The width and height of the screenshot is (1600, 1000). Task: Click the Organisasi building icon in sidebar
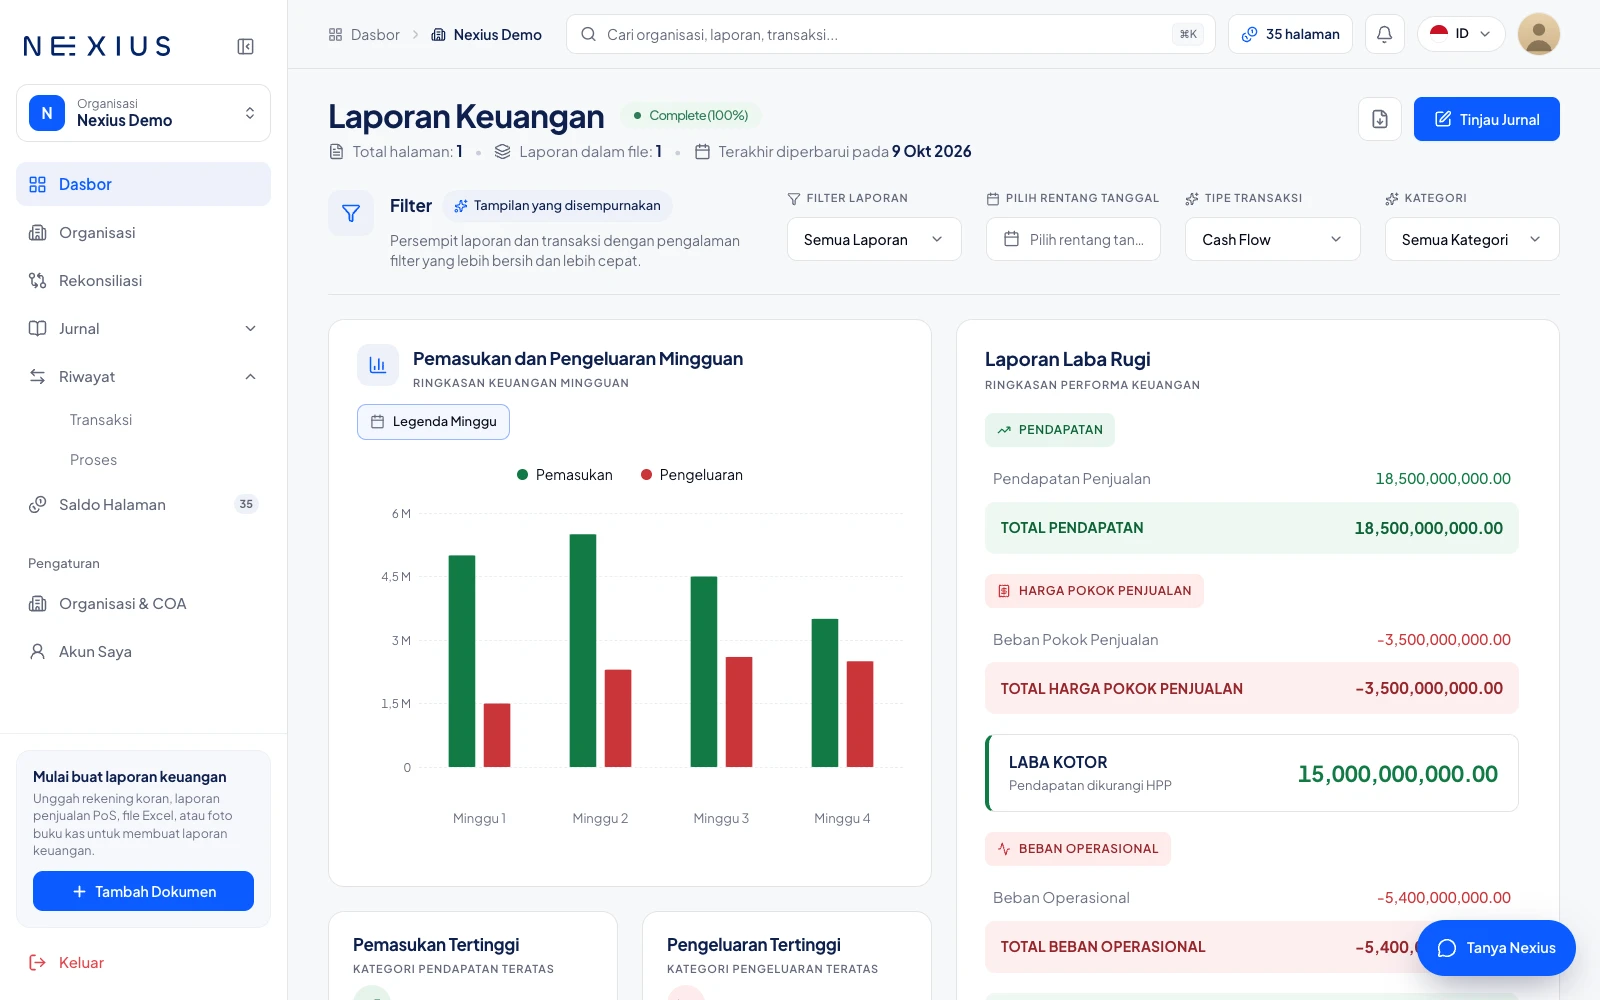pos(38,233)
